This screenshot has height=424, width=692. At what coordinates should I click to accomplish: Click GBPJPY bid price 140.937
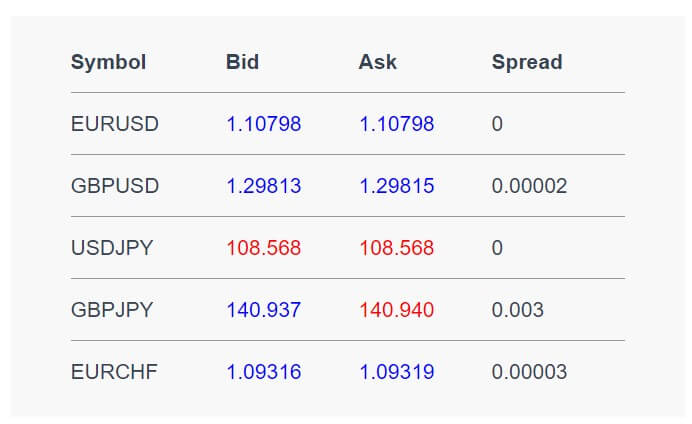click(264, 310)
